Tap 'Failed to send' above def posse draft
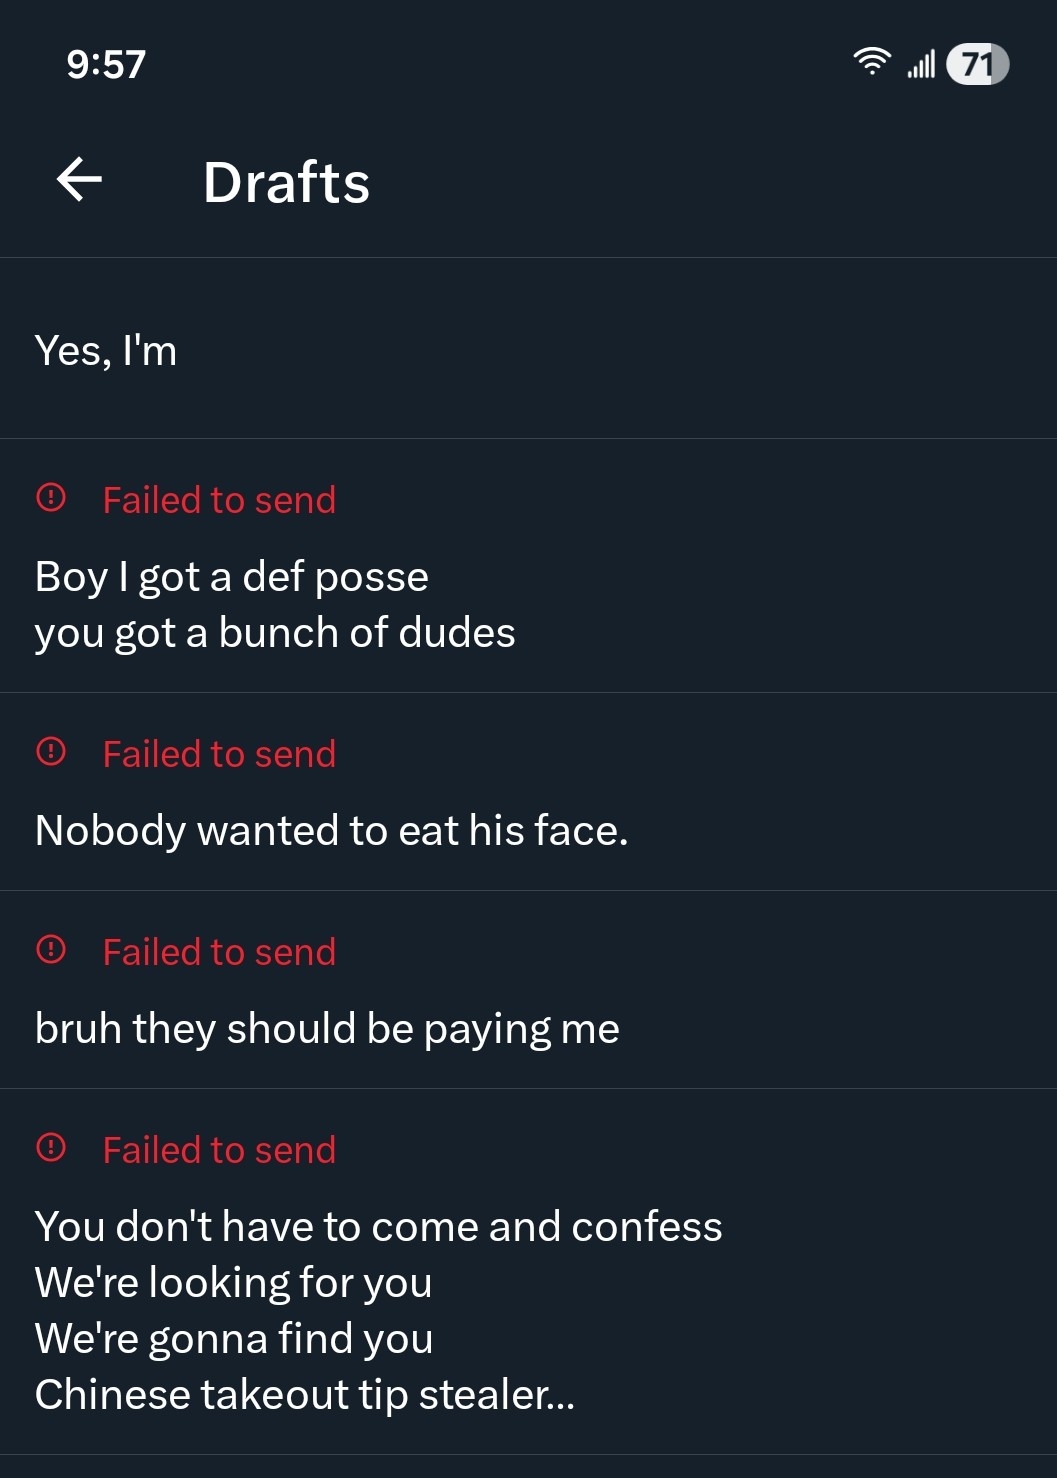The image size is (1057, 1478). tap(219, 500)
